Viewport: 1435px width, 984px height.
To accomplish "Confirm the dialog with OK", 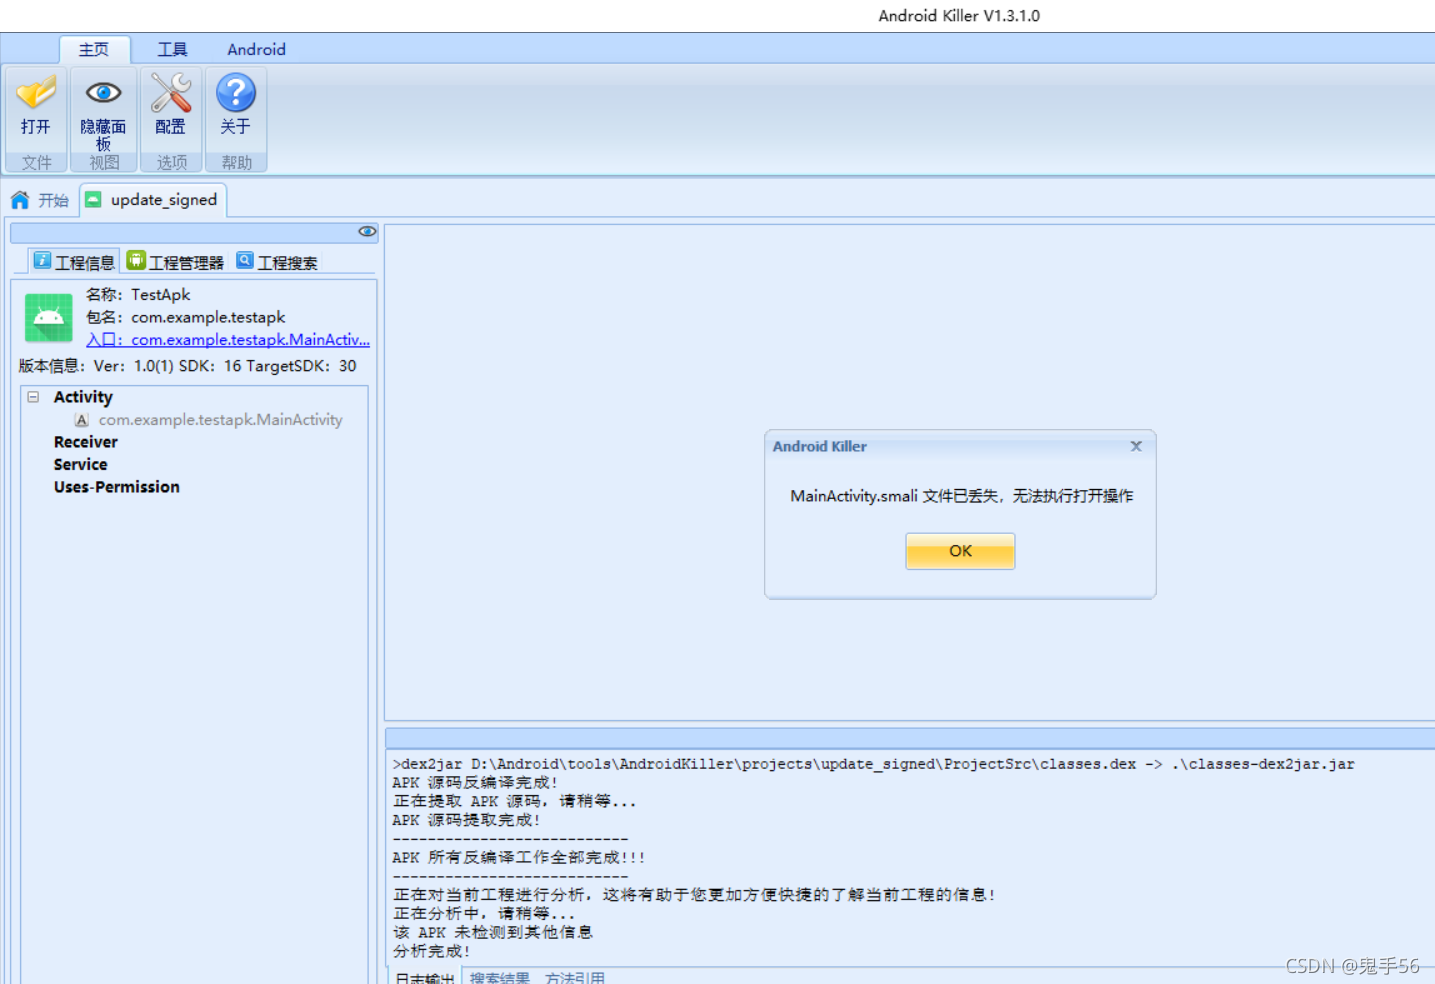I will (x=960, y=551).
